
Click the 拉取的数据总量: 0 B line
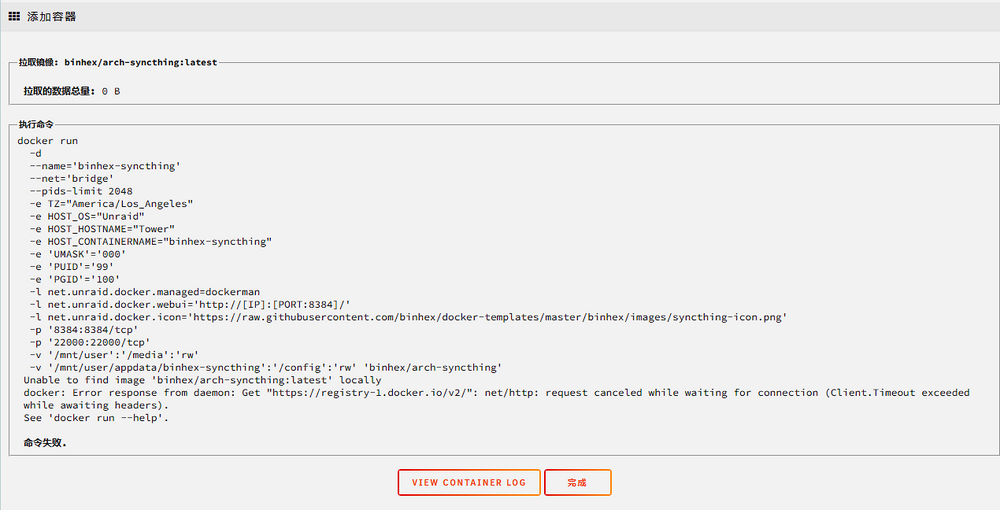(x=72, y=91)
